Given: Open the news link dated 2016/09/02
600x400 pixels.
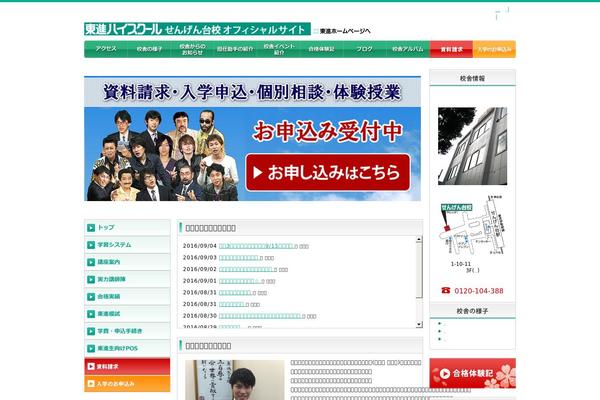Looking at the screenshot, I should (x=246, y=269).
